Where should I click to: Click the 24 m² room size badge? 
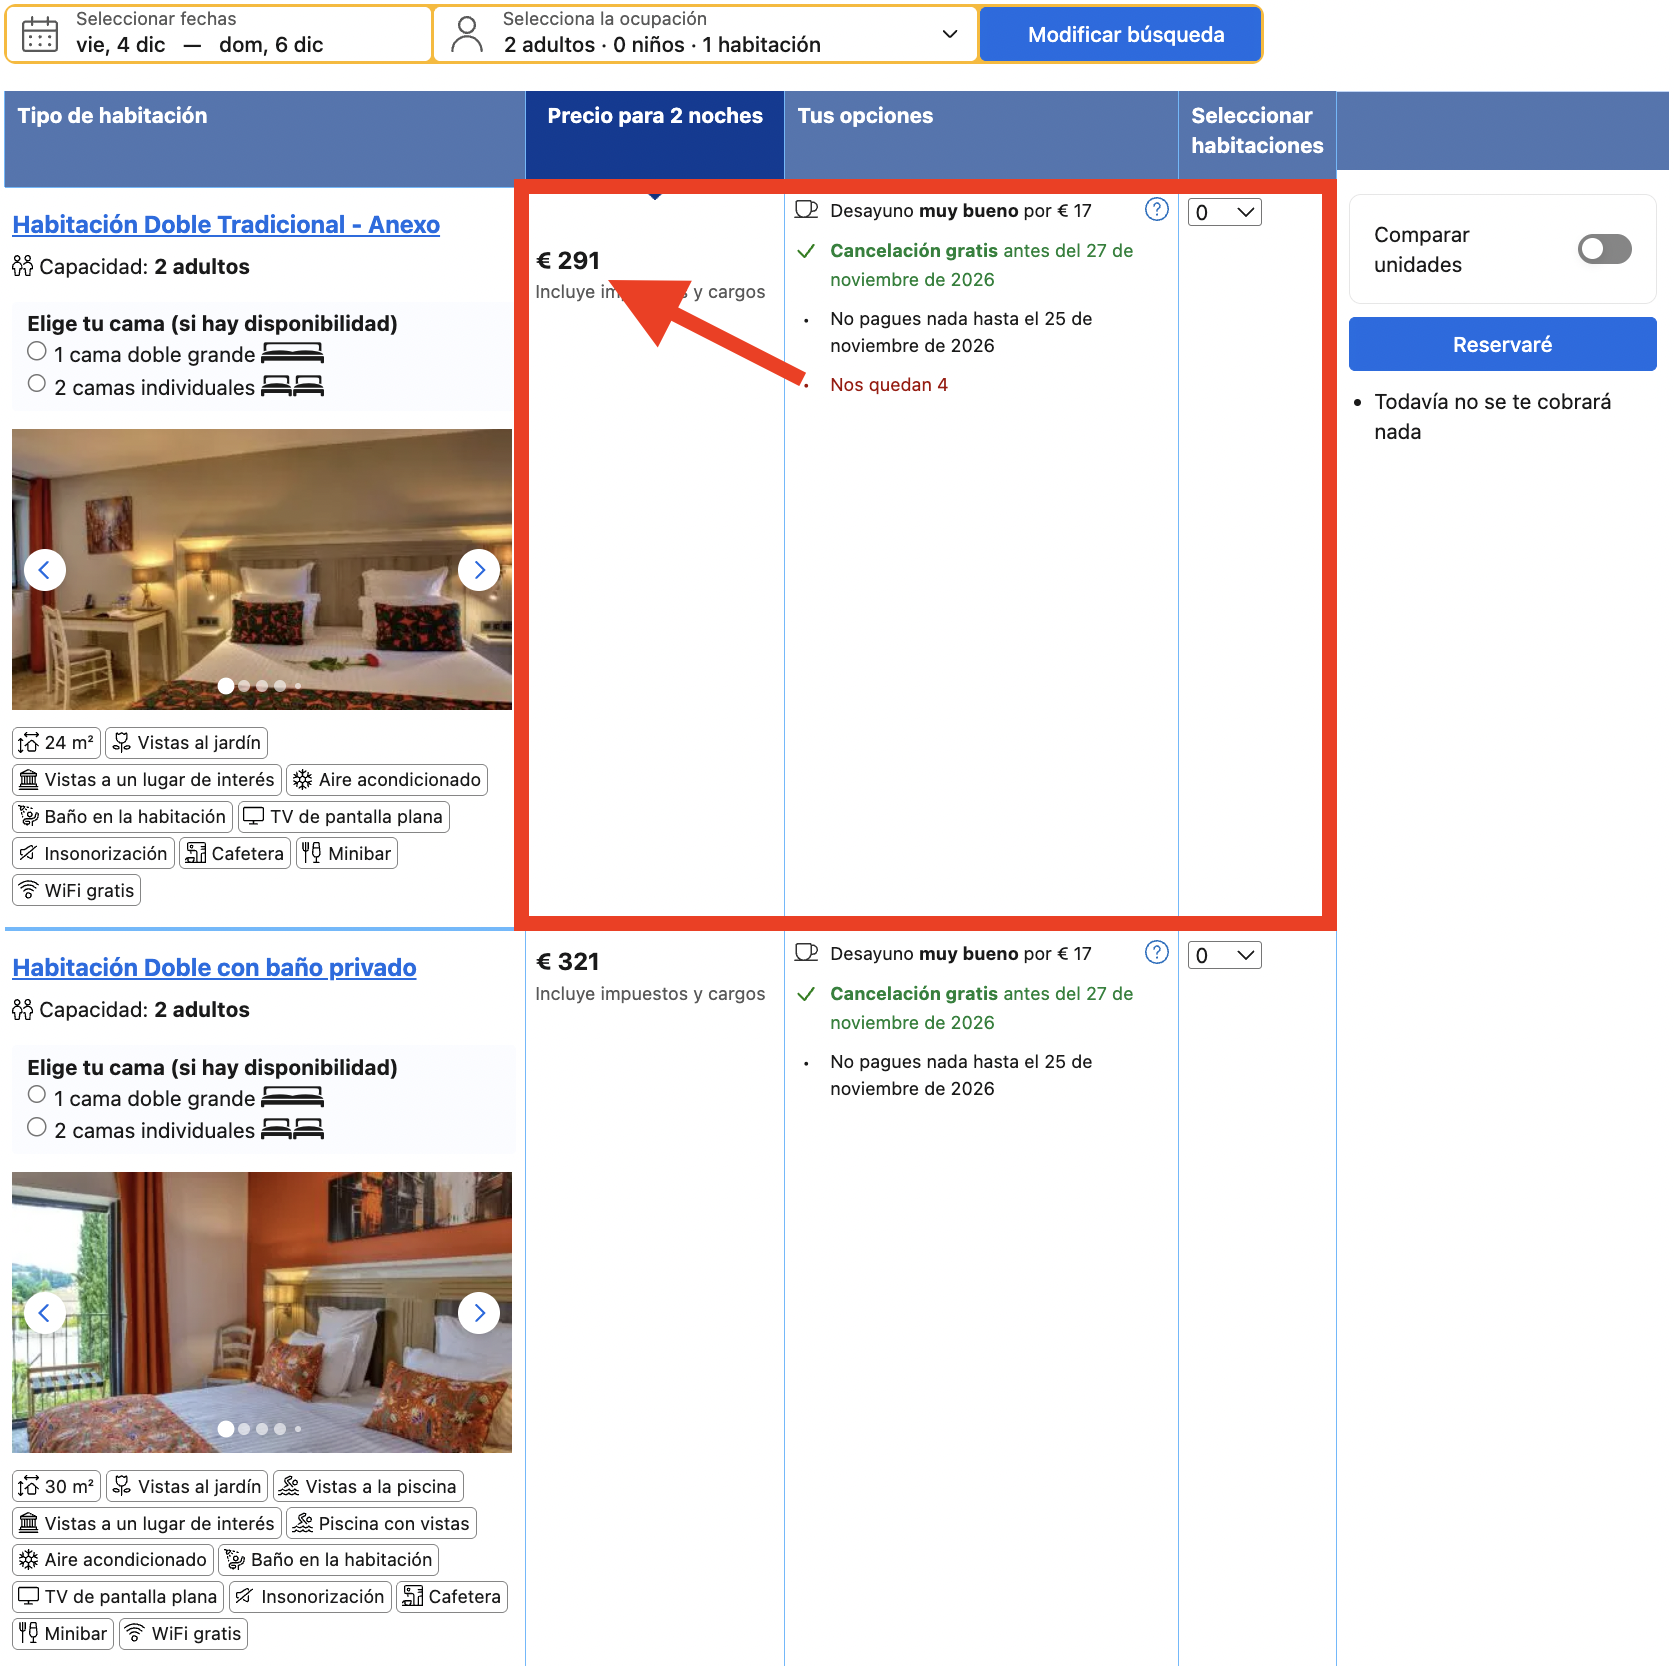tap(56, 743)
